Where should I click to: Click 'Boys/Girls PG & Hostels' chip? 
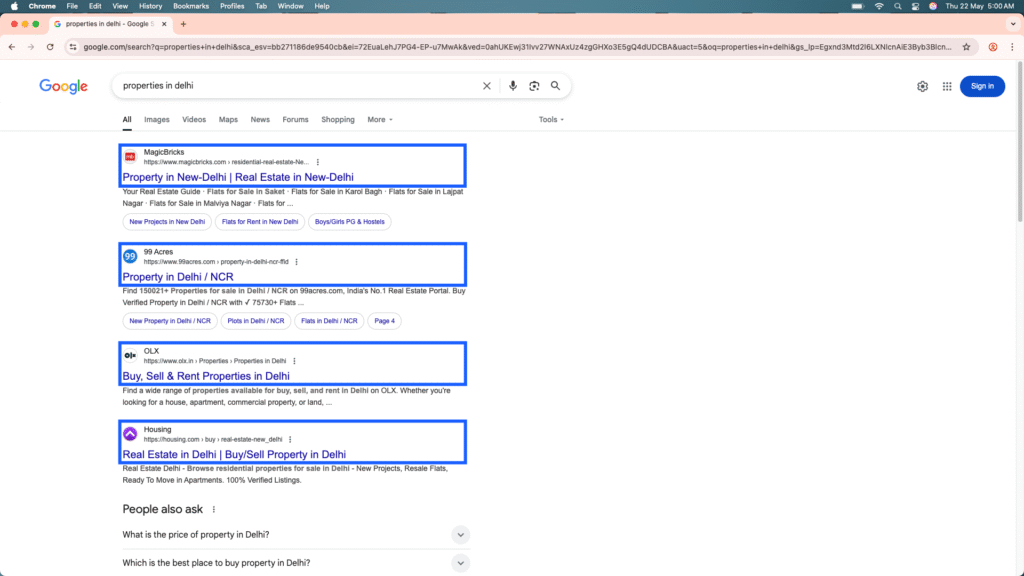pyautogui.click(x=349, y=222)
